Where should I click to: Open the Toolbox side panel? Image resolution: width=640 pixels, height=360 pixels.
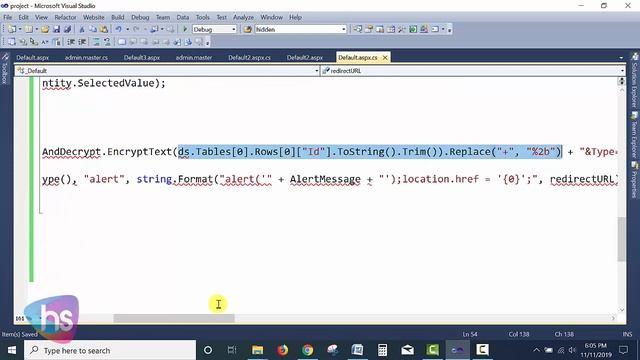point(5,68)
